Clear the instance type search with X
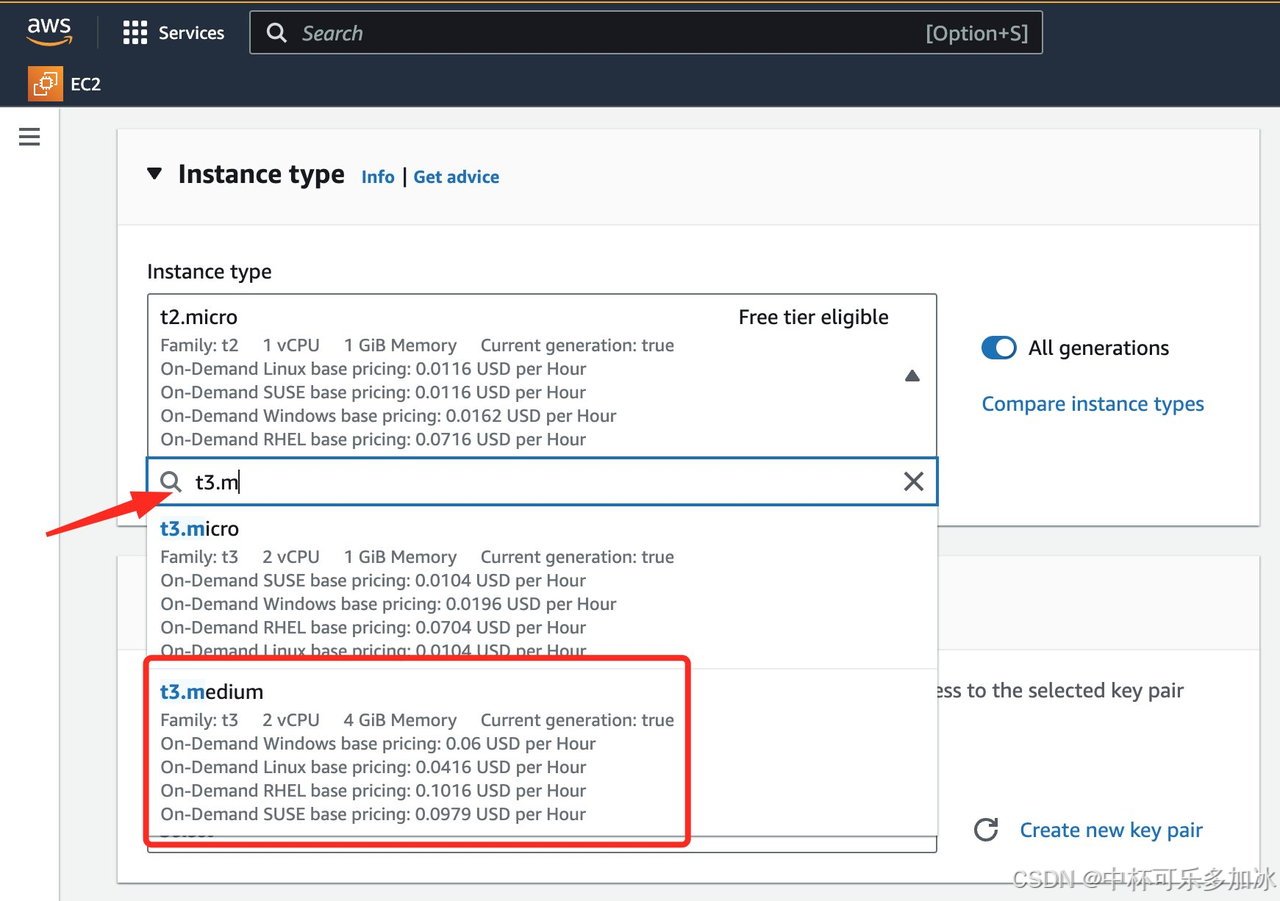This screenshot has height=901, width=1280. pos(913,482)
